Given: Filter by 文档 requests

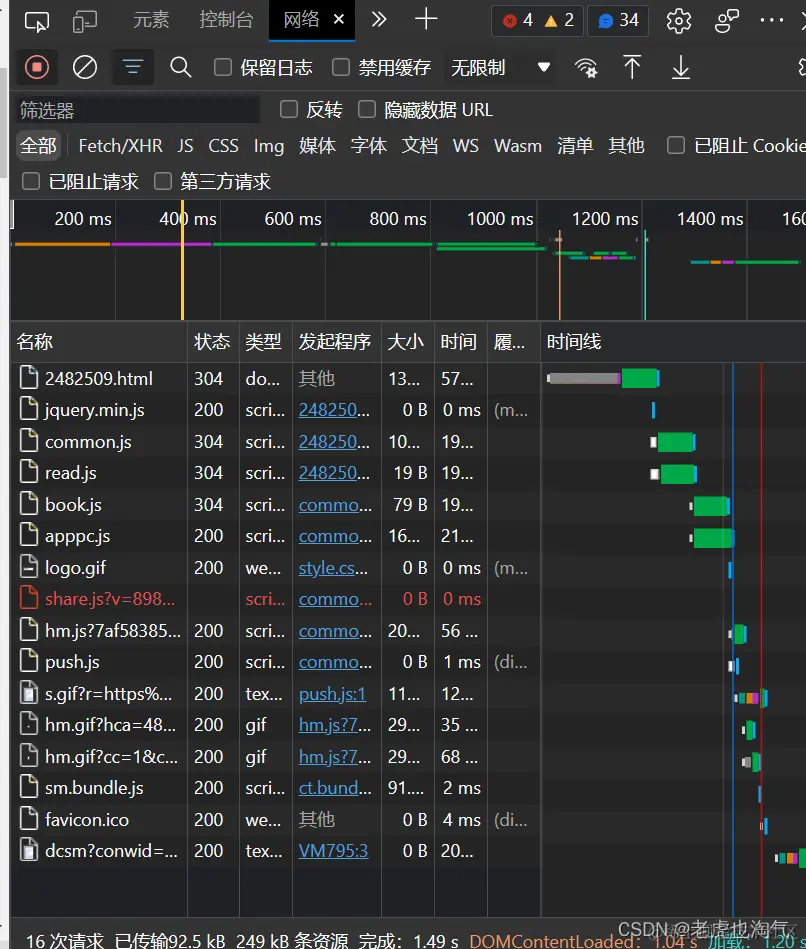Looking at the screenshot, I should click(x=420, y=146).
